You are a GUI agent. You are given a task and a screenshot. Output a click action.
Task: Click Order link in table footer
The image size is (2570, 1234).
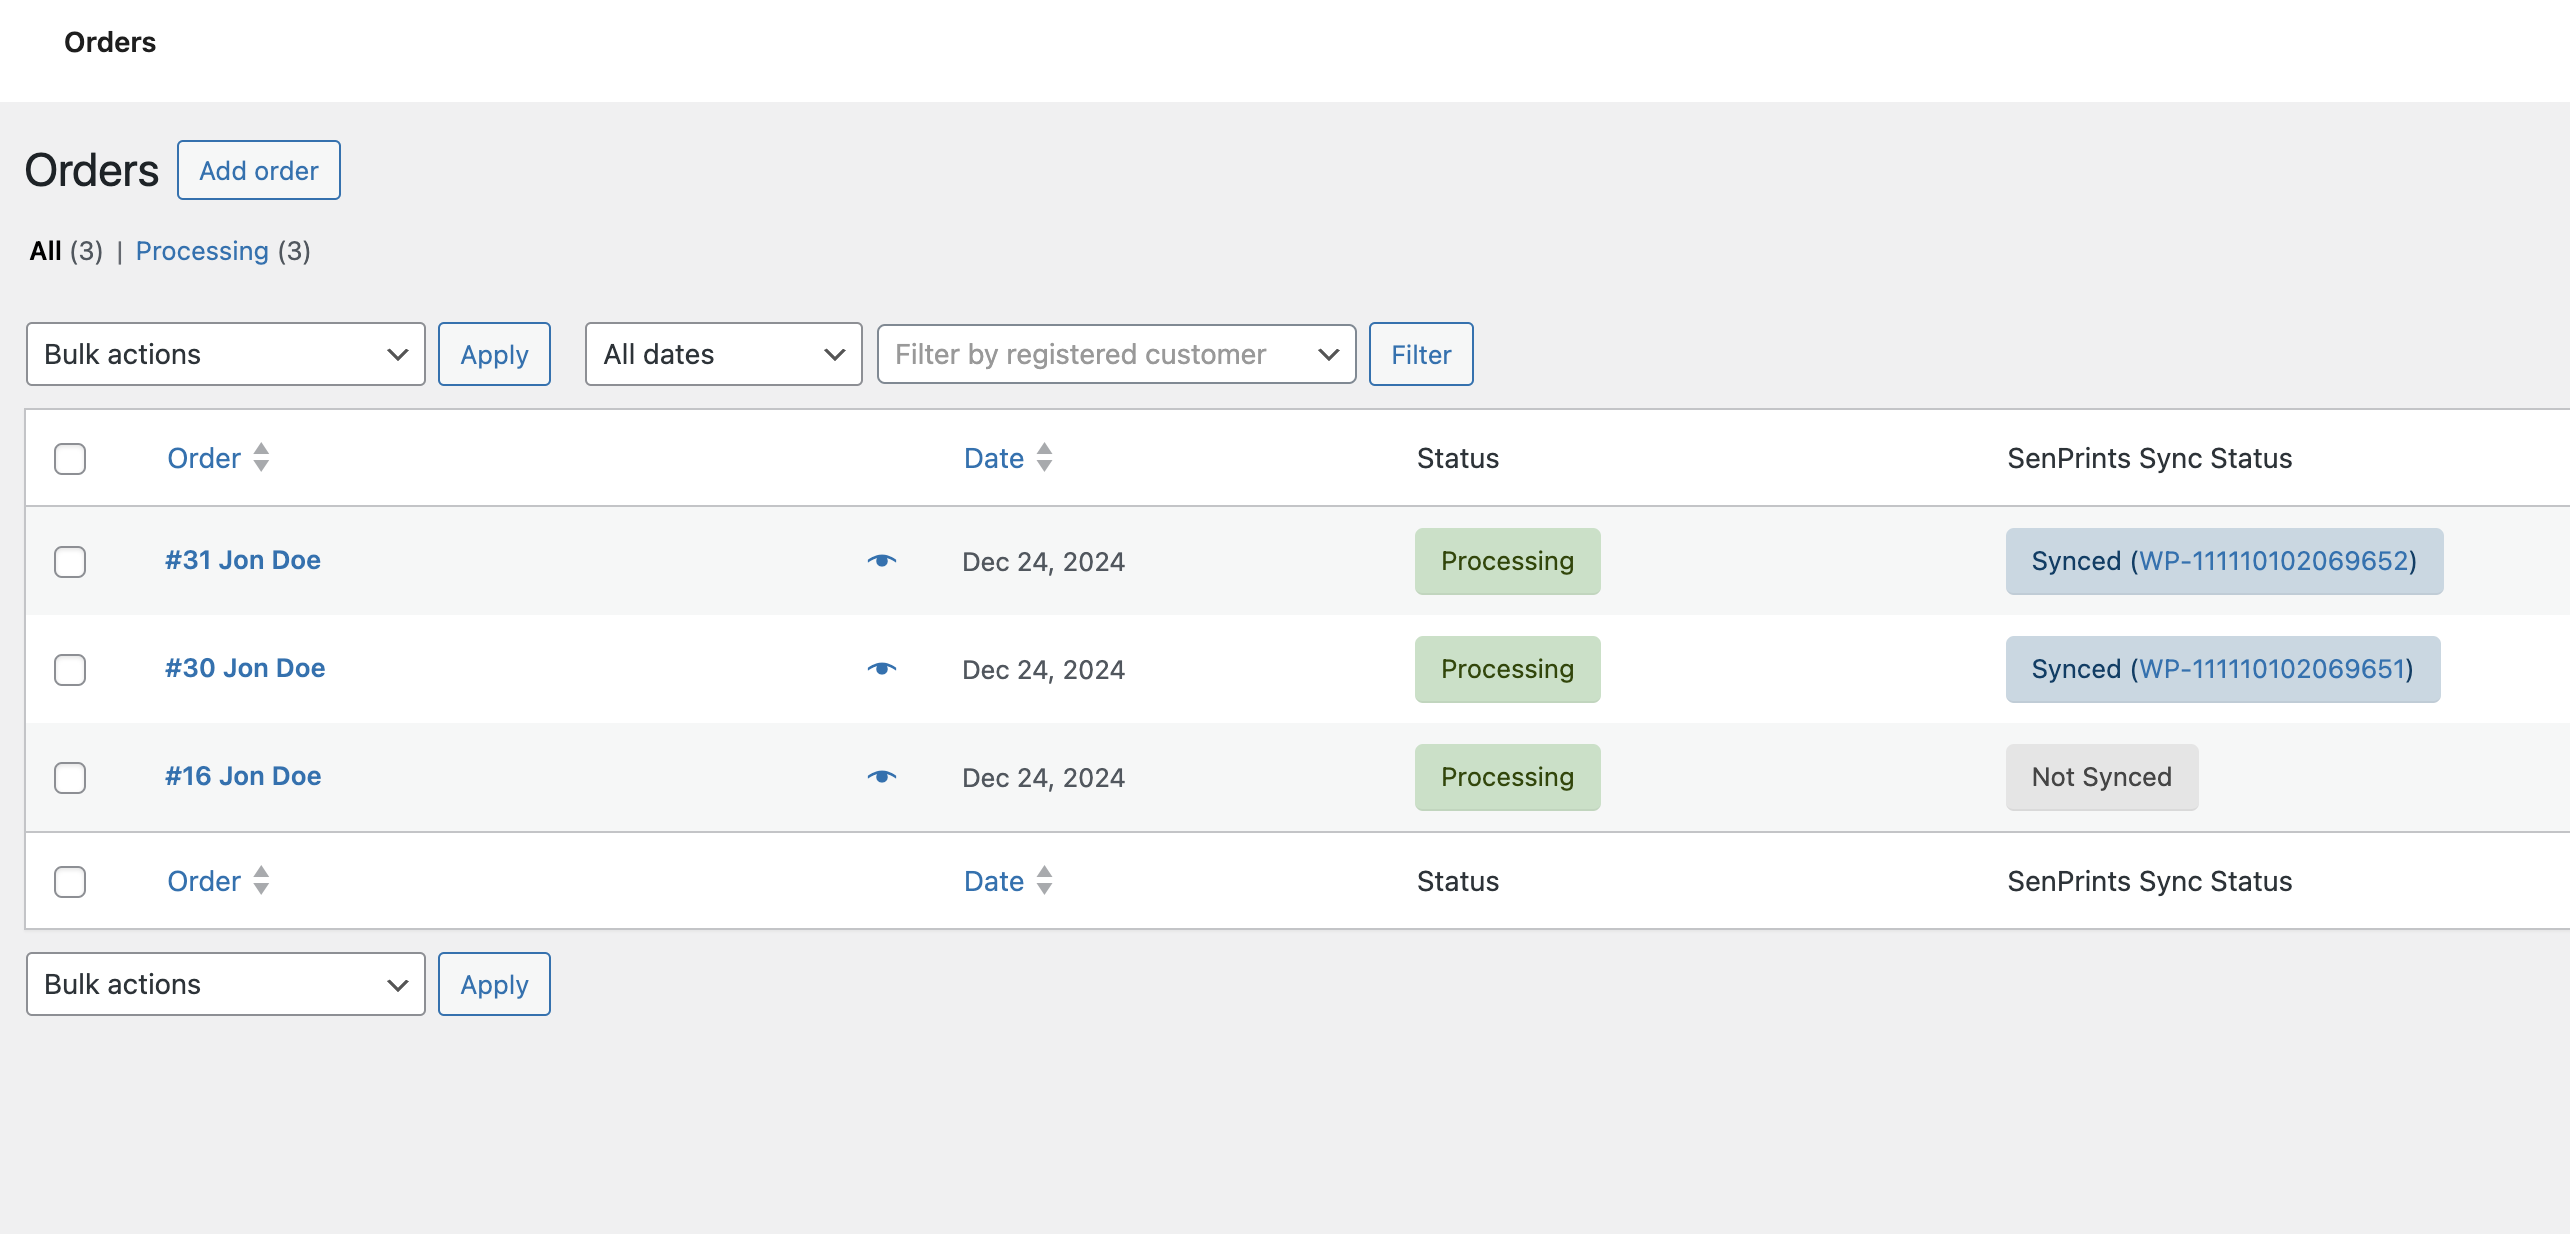[x=204, y=881]
